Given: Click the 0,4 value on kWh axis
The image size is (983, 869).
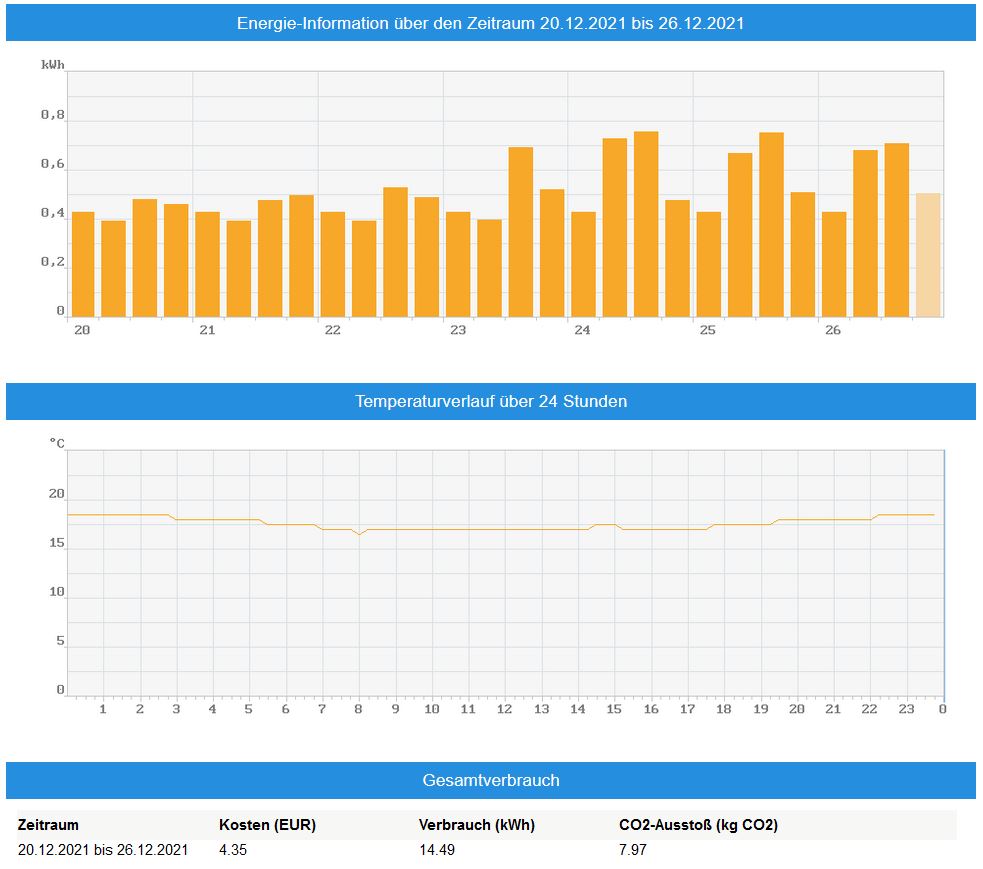Looking at the screenshot, I should click(53, 213).
